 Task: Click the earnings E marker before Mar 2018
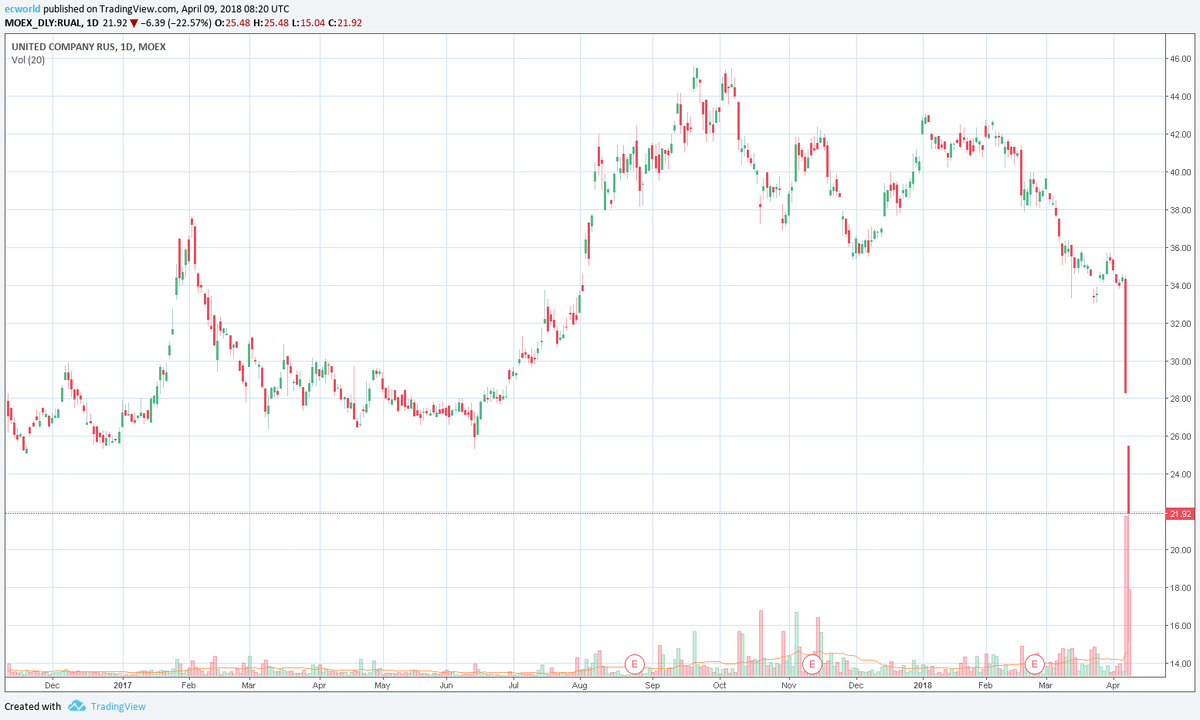point(1035,663)
